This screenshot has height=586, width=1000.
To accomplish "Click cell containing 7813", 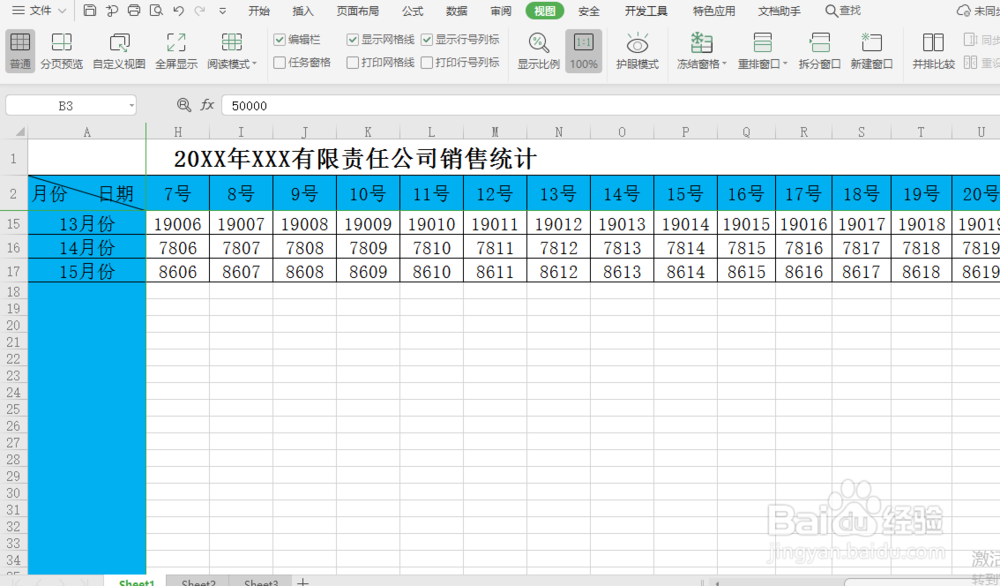I will [622, 247].
